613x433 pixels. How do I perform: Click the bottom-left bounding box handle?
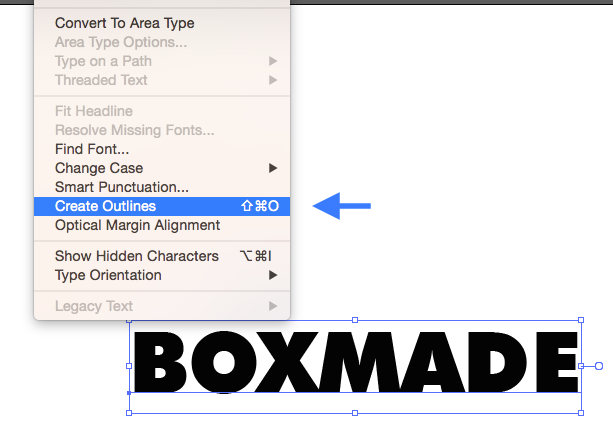coord(129,413)
